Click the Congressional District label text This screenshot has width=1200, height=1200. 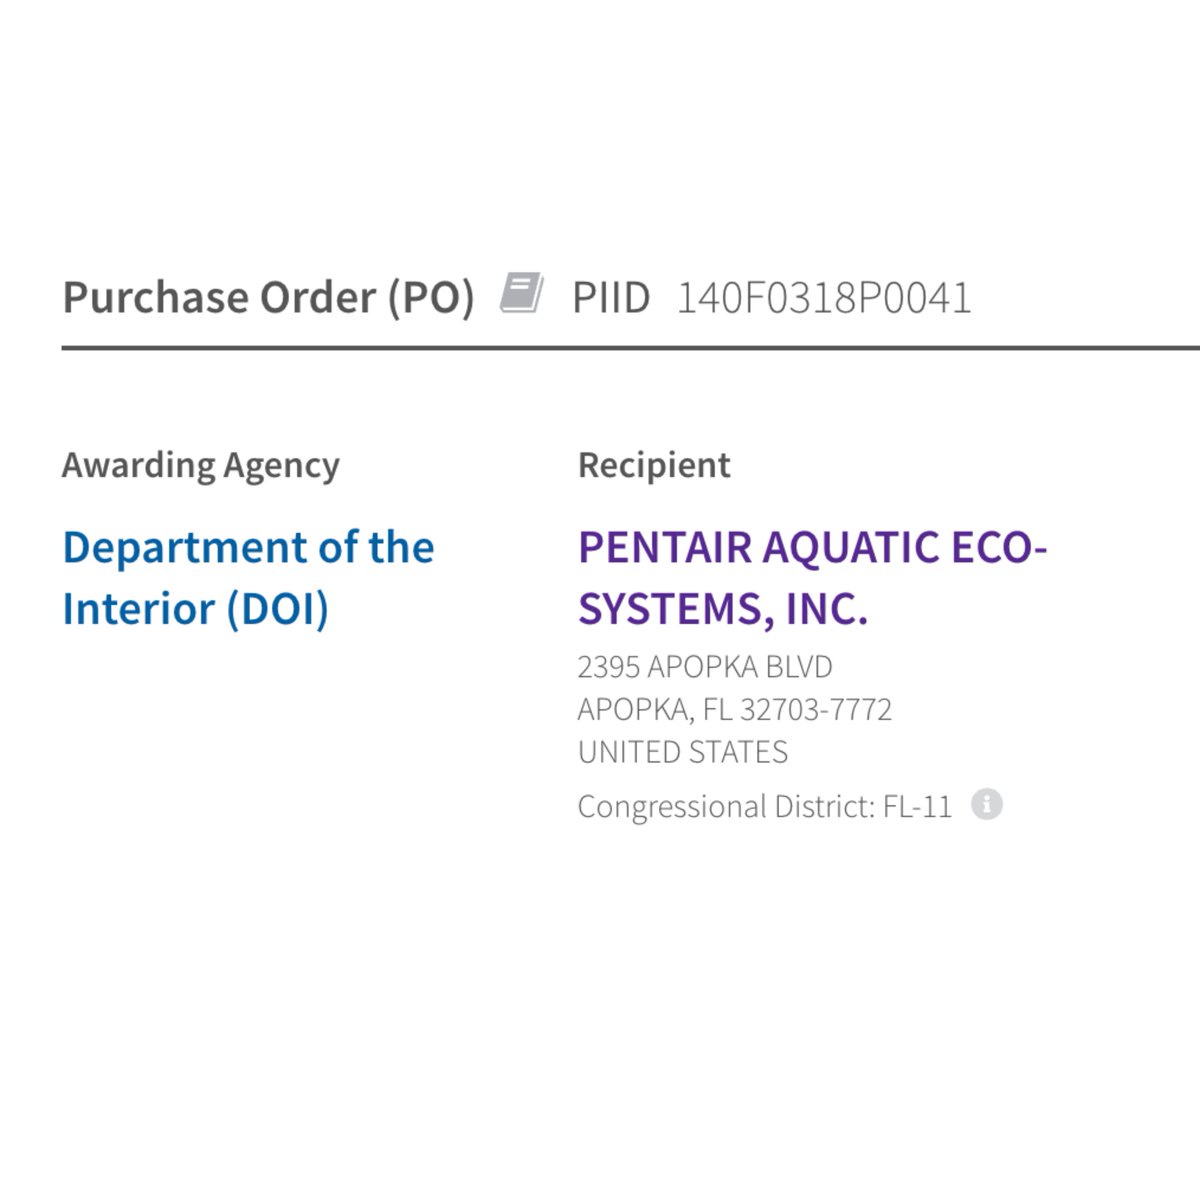point(726,806)
